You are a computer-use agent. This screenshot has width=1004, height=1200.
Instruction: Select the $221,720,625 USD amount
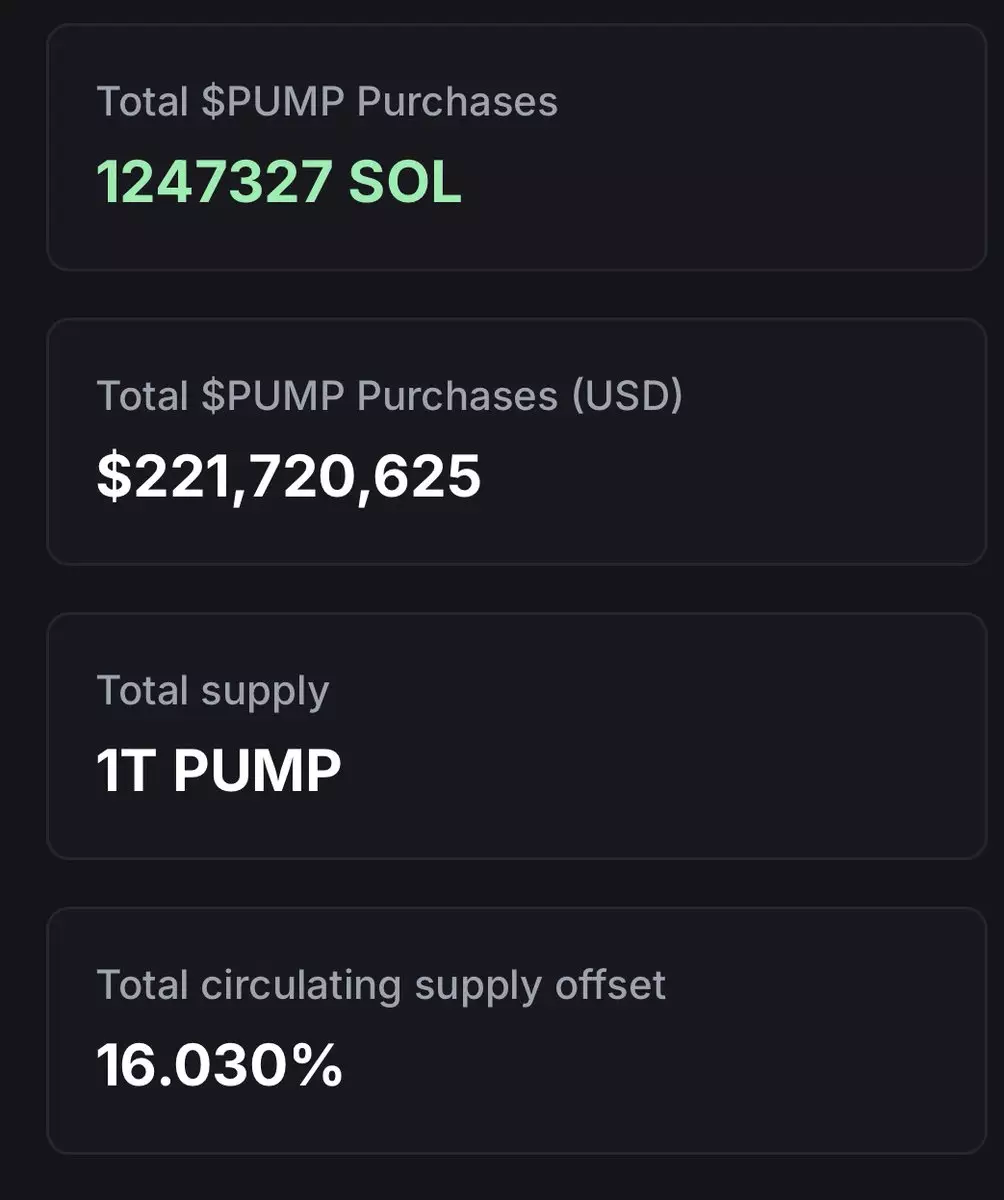(288, 476)
